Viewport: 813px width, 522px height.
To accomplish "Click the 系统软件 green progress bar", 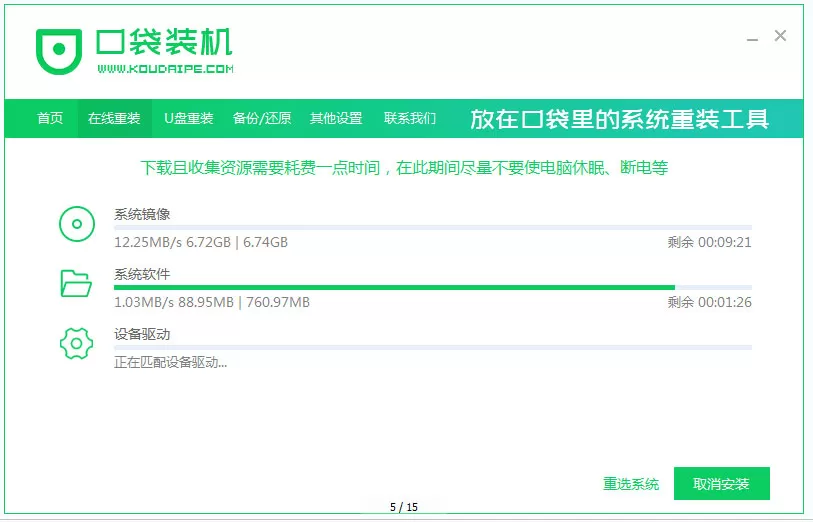I will tap(433, 287).
